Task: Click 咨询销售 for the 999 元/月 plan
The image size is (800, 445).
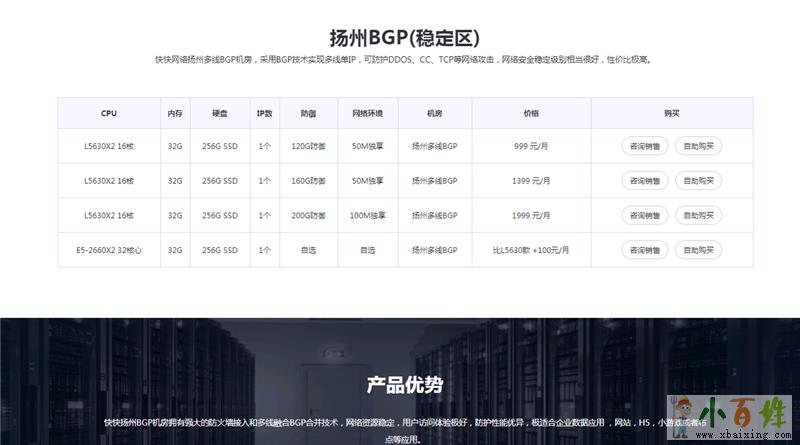Action: pos(644,146)
